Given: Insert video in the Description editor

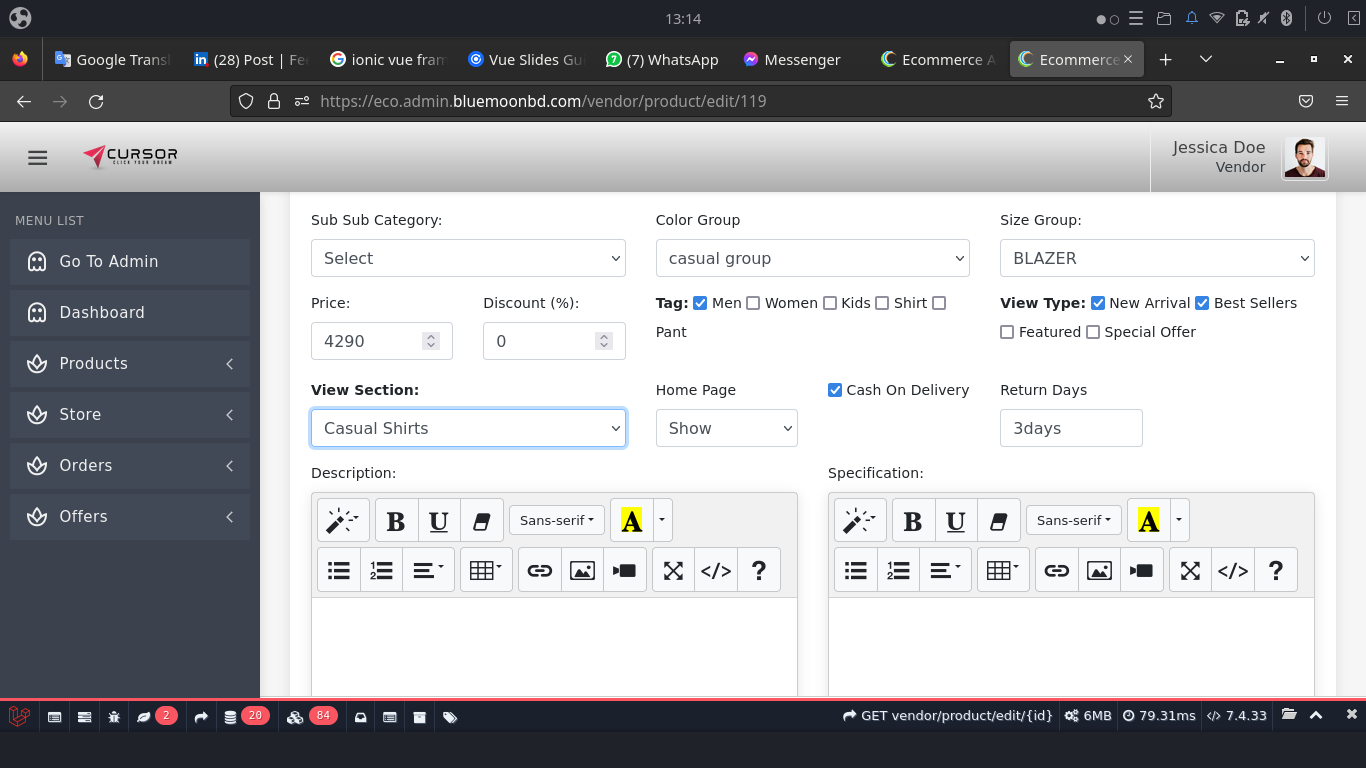Looking at the screenshot, I should tap(625, 570).
